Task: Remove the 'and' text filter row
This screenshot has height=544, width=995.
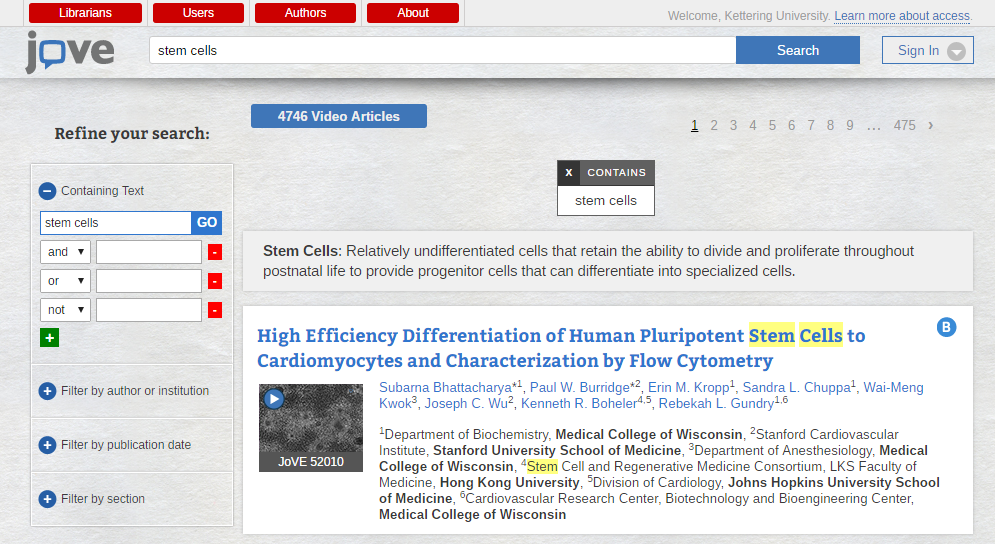Action: [215, 253]
